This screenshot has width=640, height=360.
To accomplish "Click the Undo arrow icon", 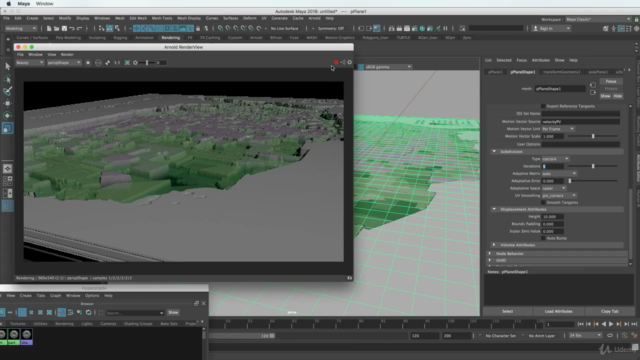I will [x=72, y=29].
